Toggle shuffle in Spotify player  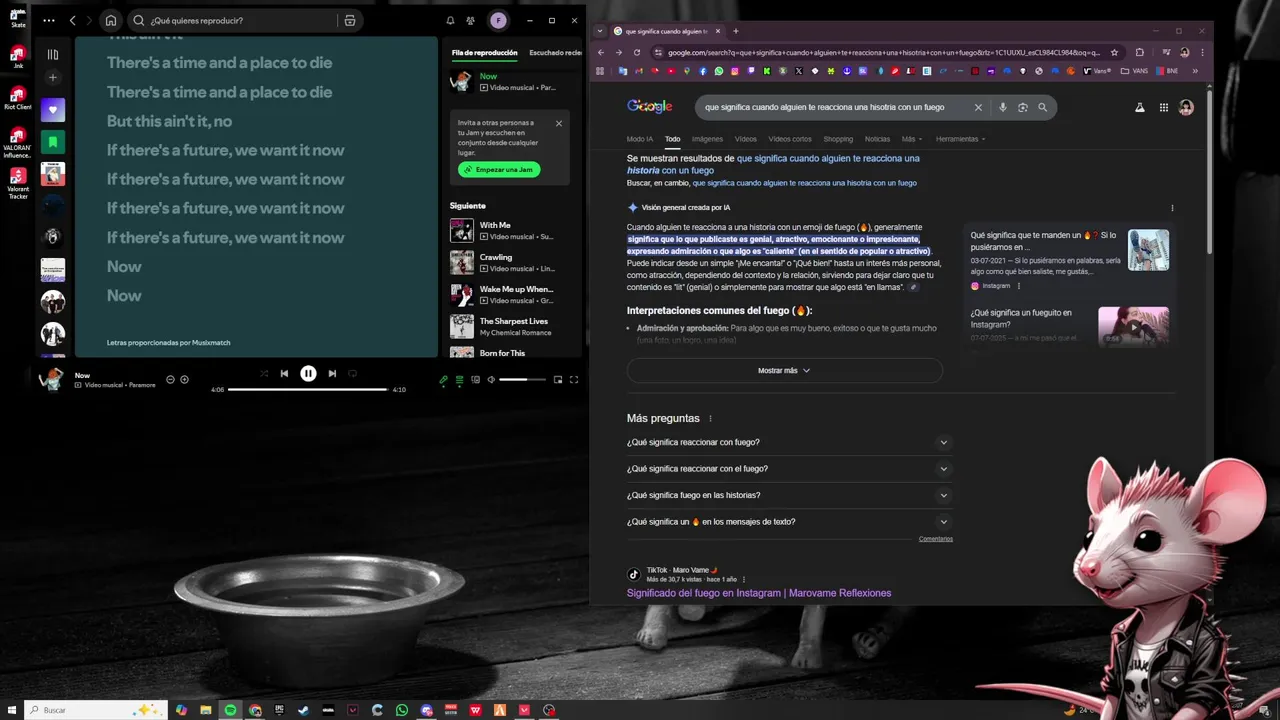[264, 373]
